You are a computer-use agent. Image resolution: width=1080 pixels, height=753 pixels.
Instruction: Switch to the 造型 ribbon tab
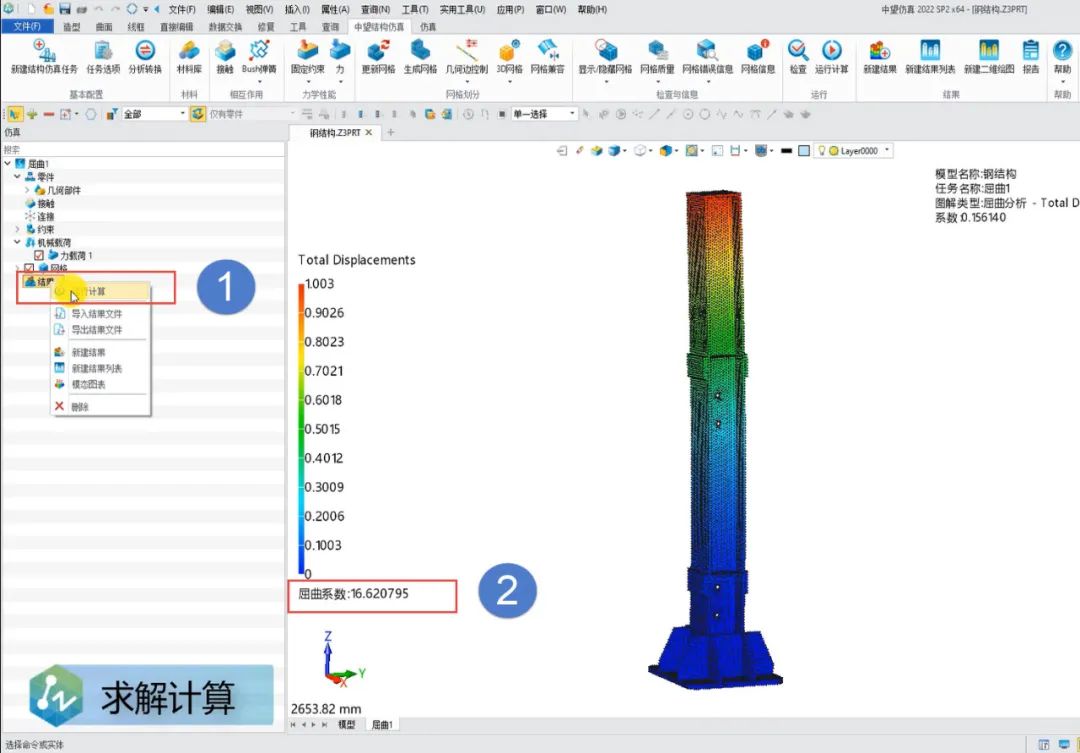(x=71, y=26)
